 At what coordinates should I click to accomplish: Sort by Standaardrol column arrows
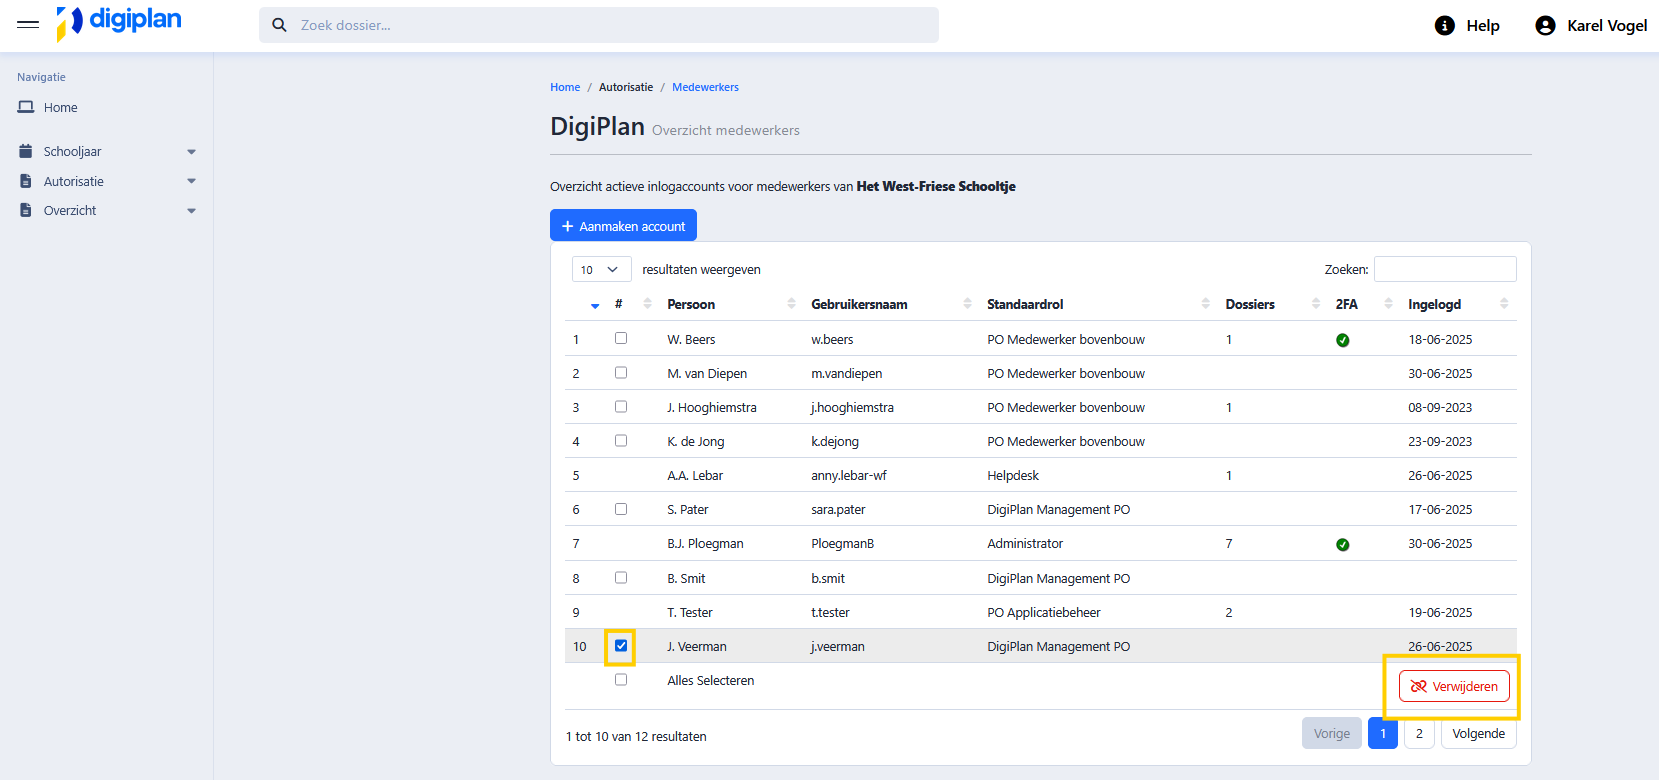tap(1205, 303)
